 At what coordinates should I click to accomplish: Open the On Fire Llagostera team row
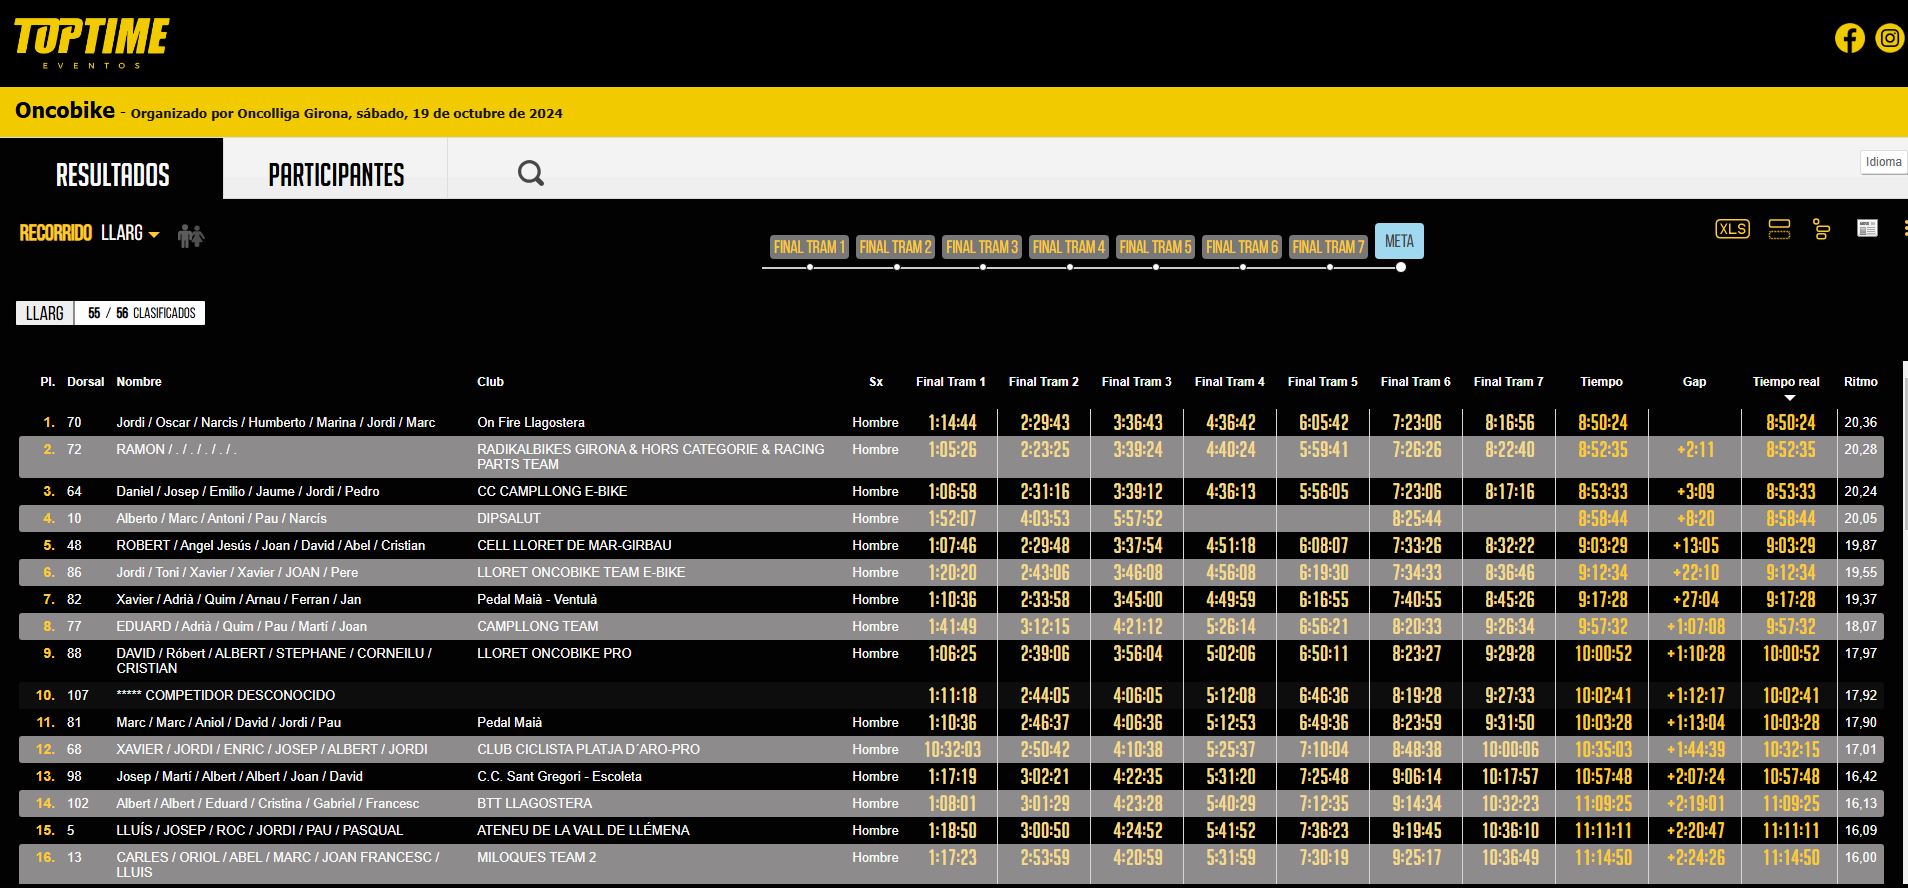pyautogui.click(x=950, y=422)
